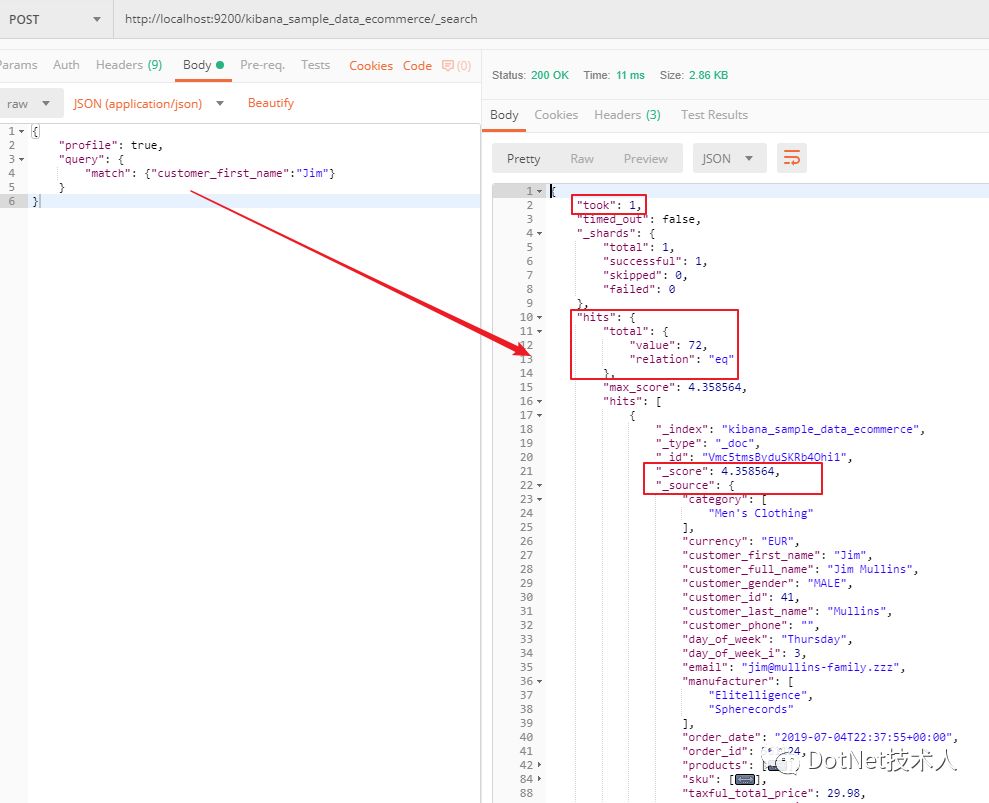Collapse the "manufacturer" fold arrow
The height and width of the screenshot is (803, 989).
[x=539, y=681]
